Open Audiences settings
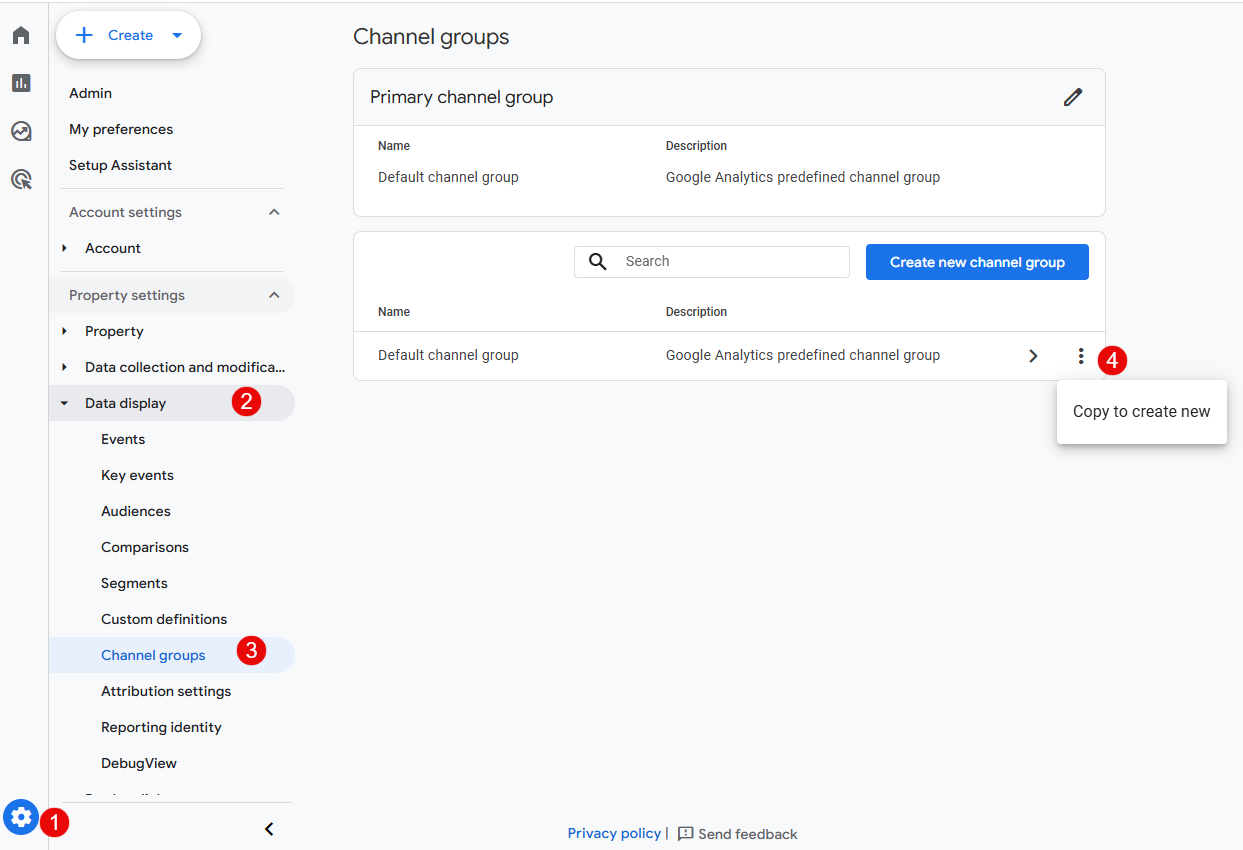 (x=136, y=511)
